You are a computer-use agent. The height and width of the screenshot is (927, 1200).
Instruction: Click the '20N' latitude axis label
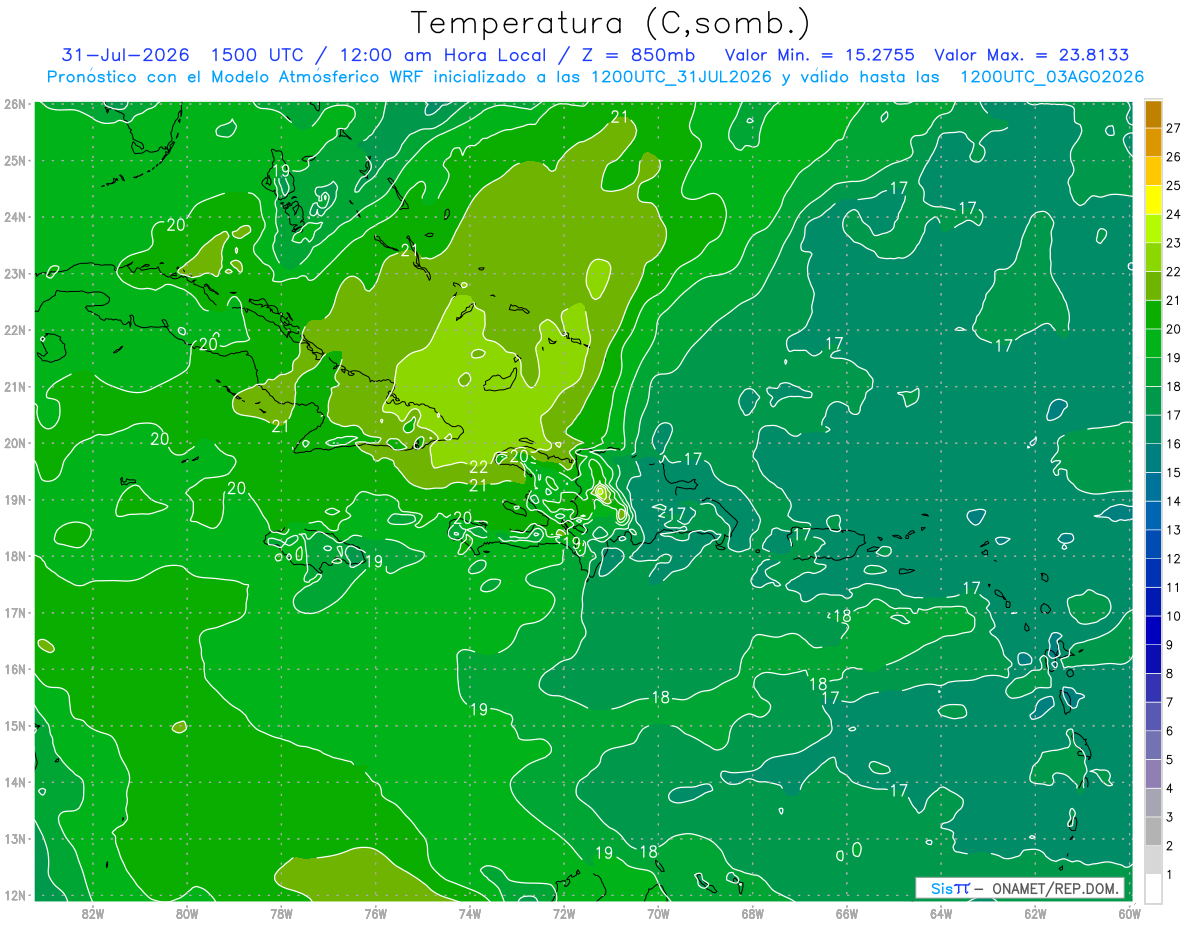15,443
